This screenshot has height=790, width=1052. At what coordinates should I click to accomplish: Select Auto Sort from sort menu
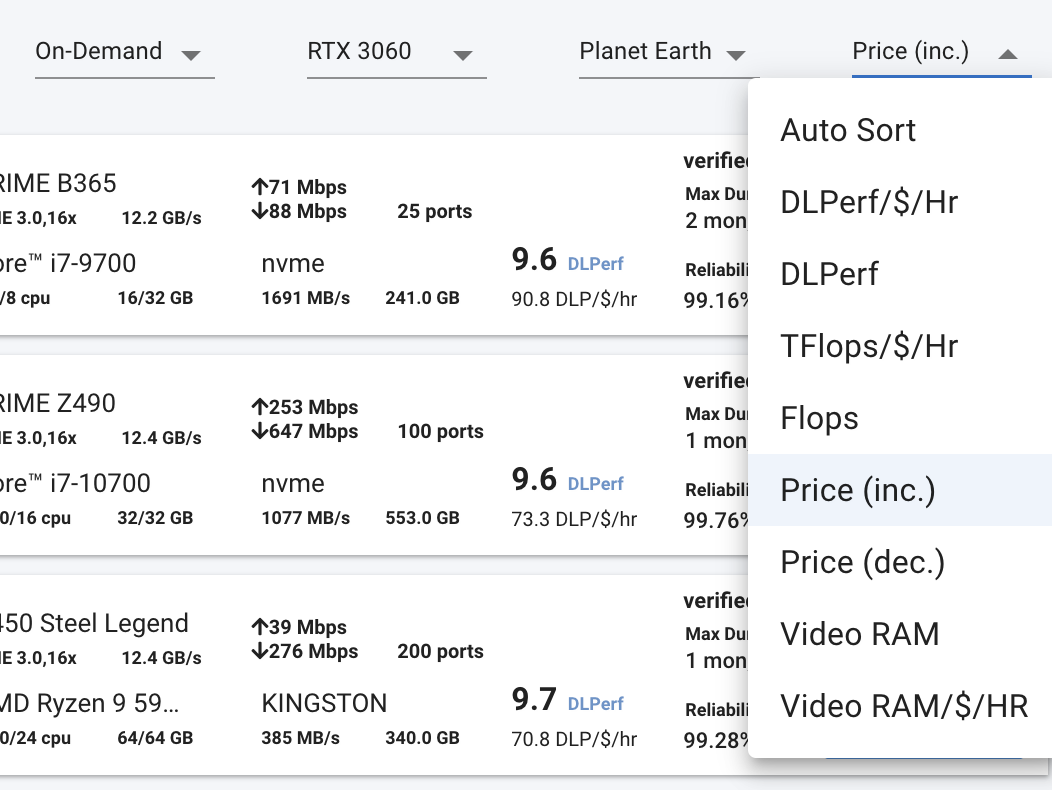pos(848,130)
